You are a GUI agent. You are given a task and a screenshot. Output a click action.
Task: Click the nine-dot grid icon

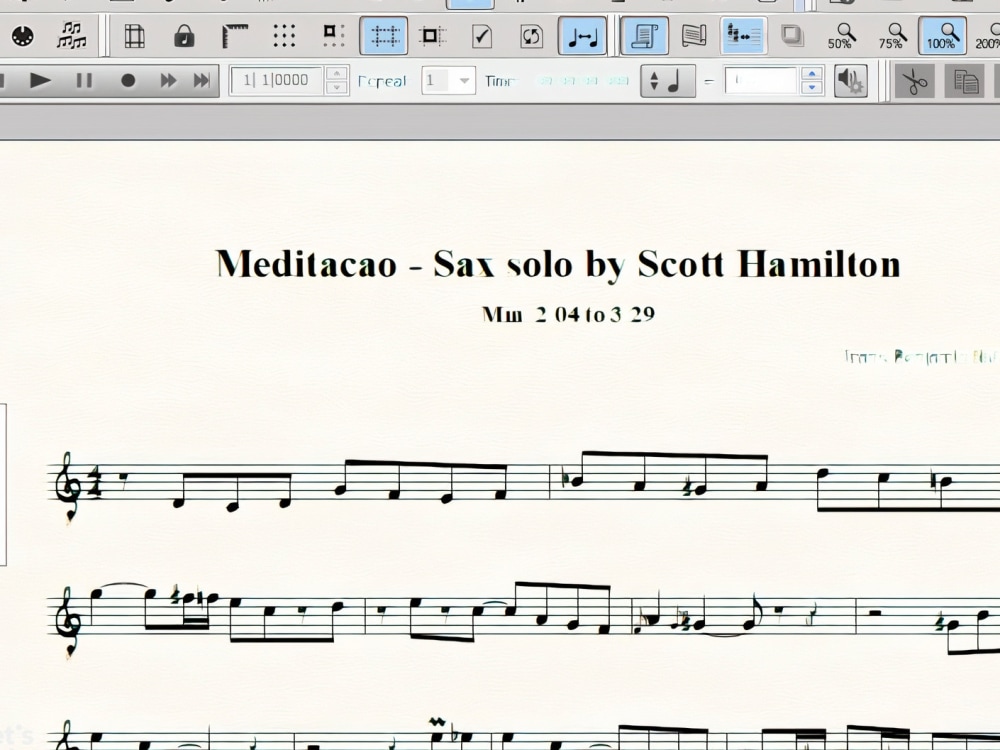click(284, 36)
